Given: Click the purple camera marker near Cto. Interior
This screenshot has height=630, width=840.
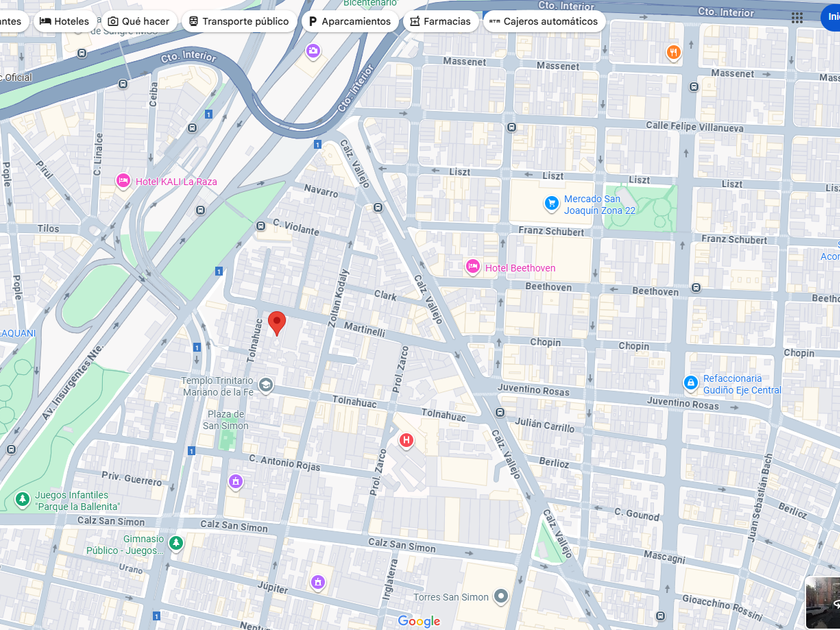Looking at the screenshot, I should [x=313, y=51].
